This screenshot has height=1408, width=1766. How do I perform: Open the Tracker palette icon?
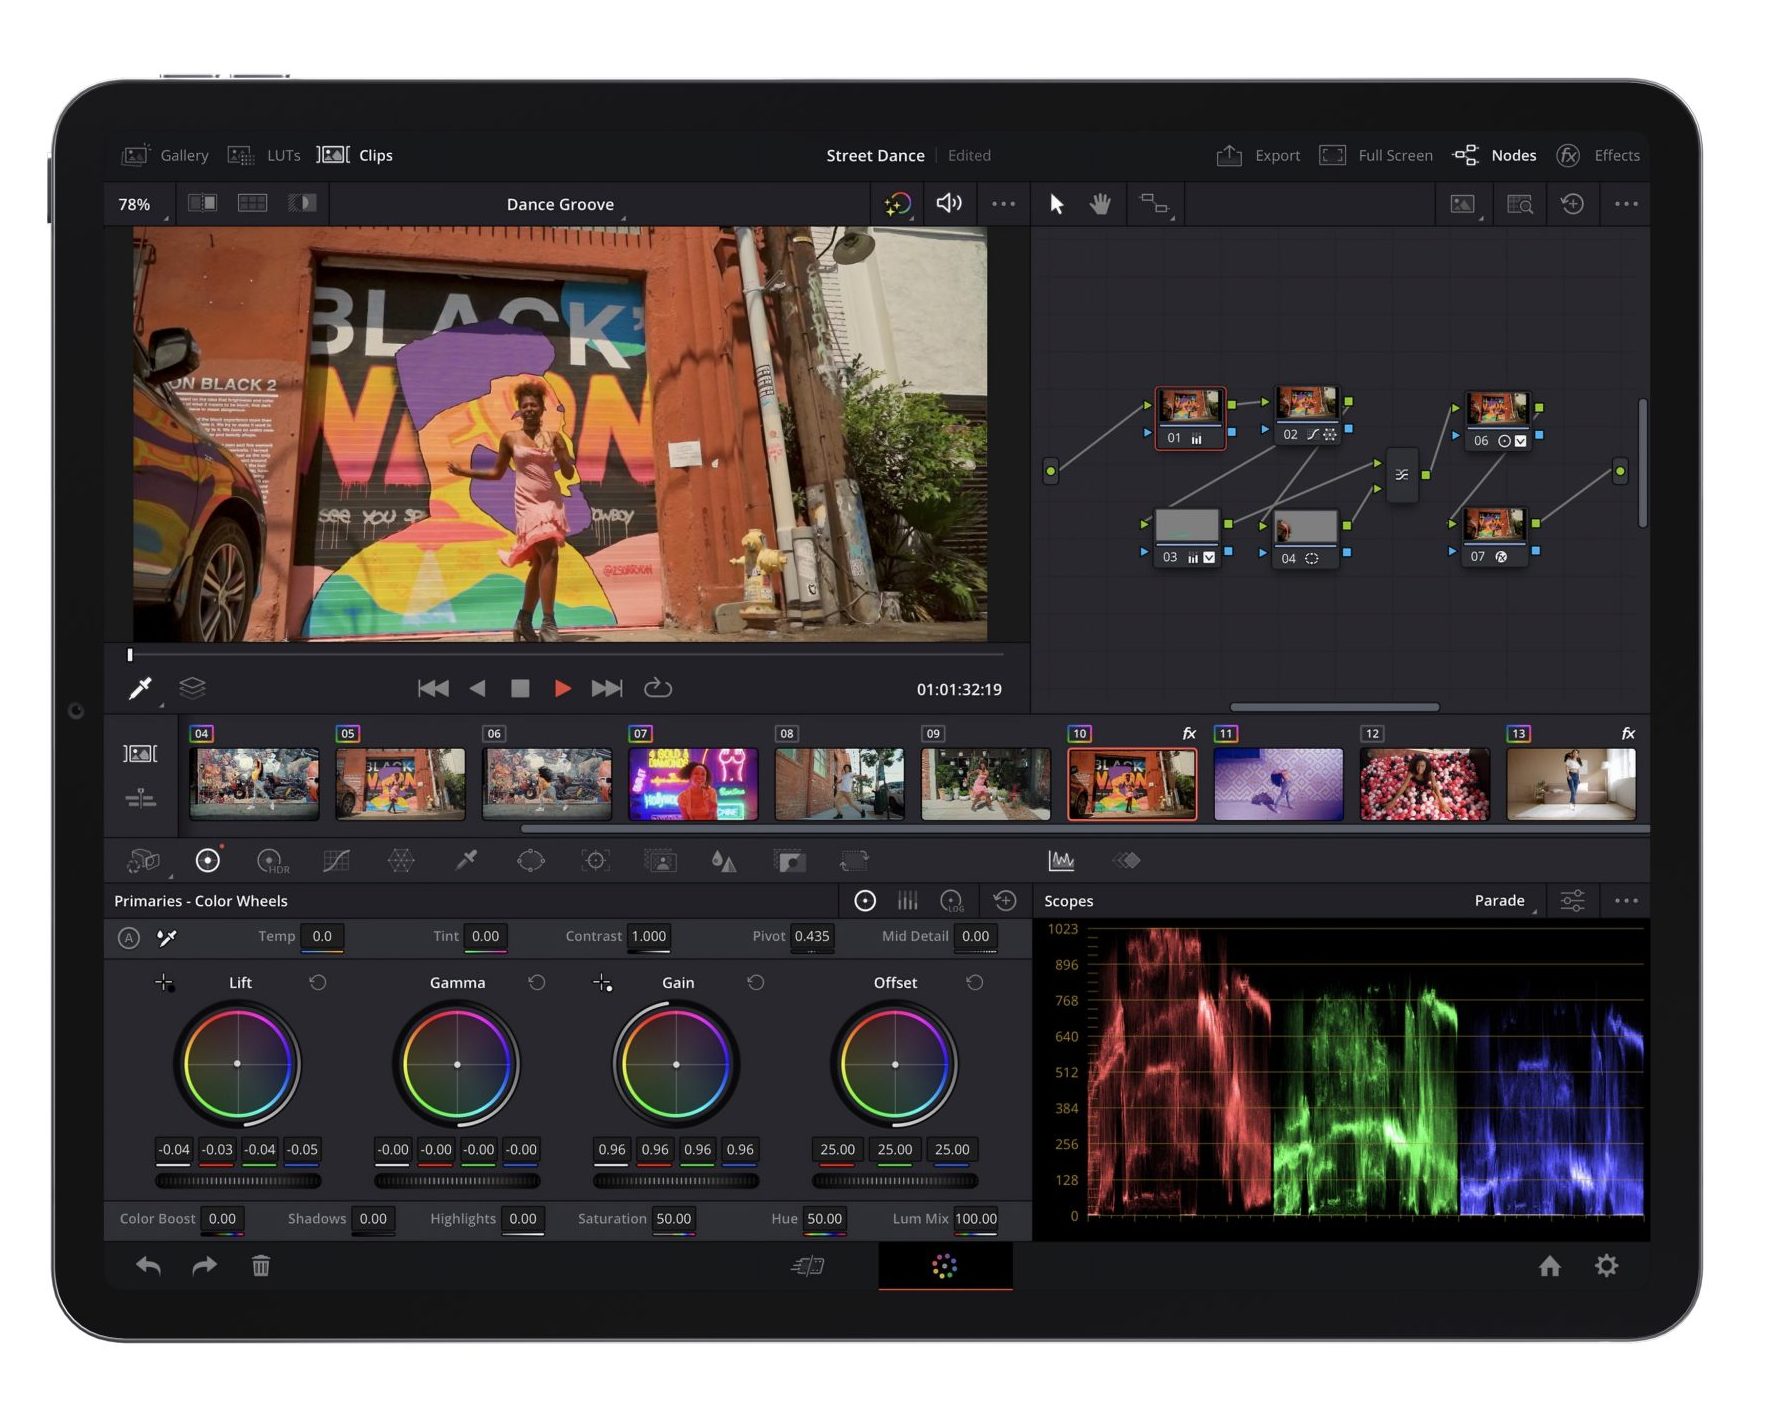pyautogui.click(x=596, y=861)
